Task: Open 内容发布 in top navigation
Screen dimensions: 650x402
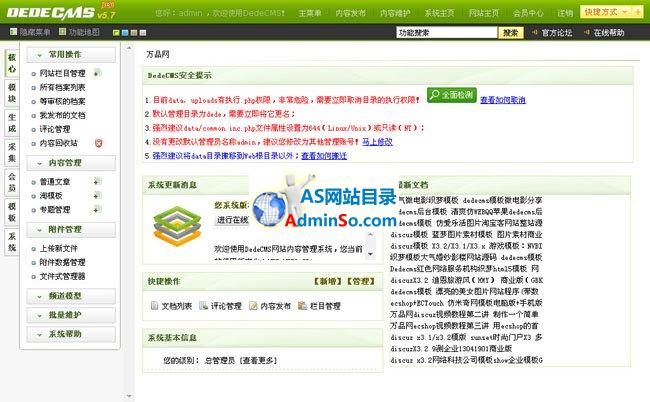Action: click(x=351, y=13)
